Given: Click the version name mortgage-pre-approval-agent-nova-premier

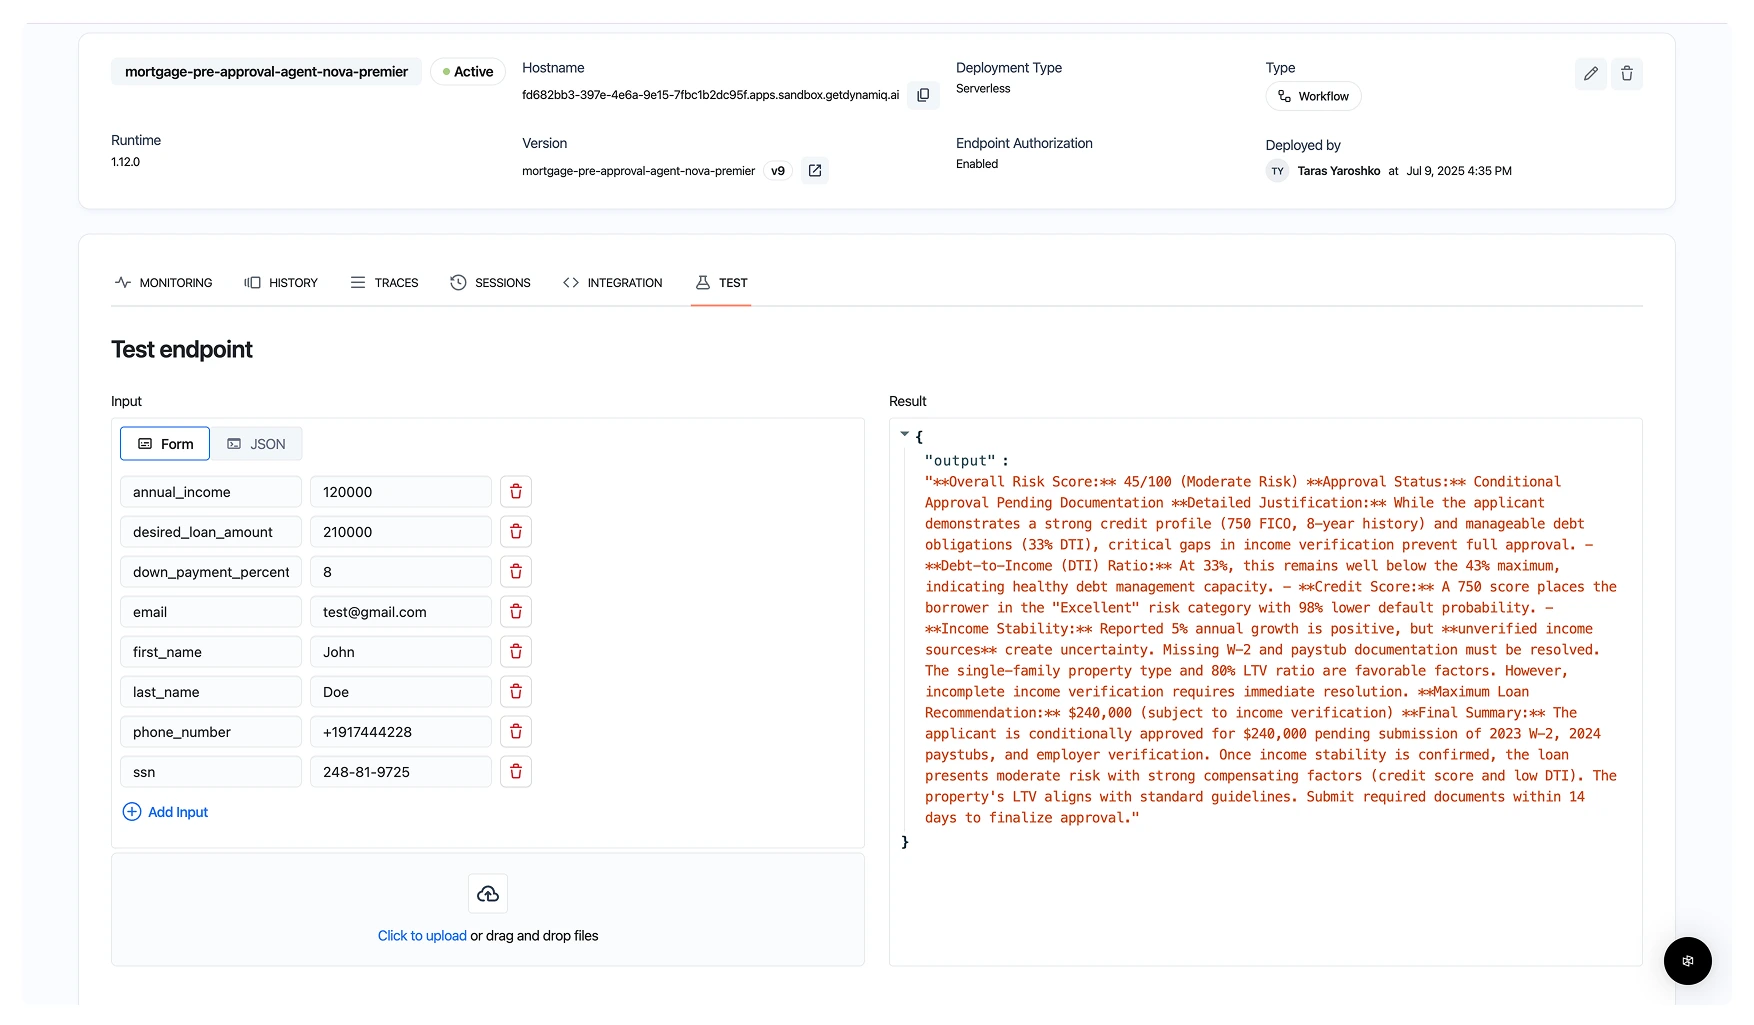Looking at the screenshot, I should [638, 171].
